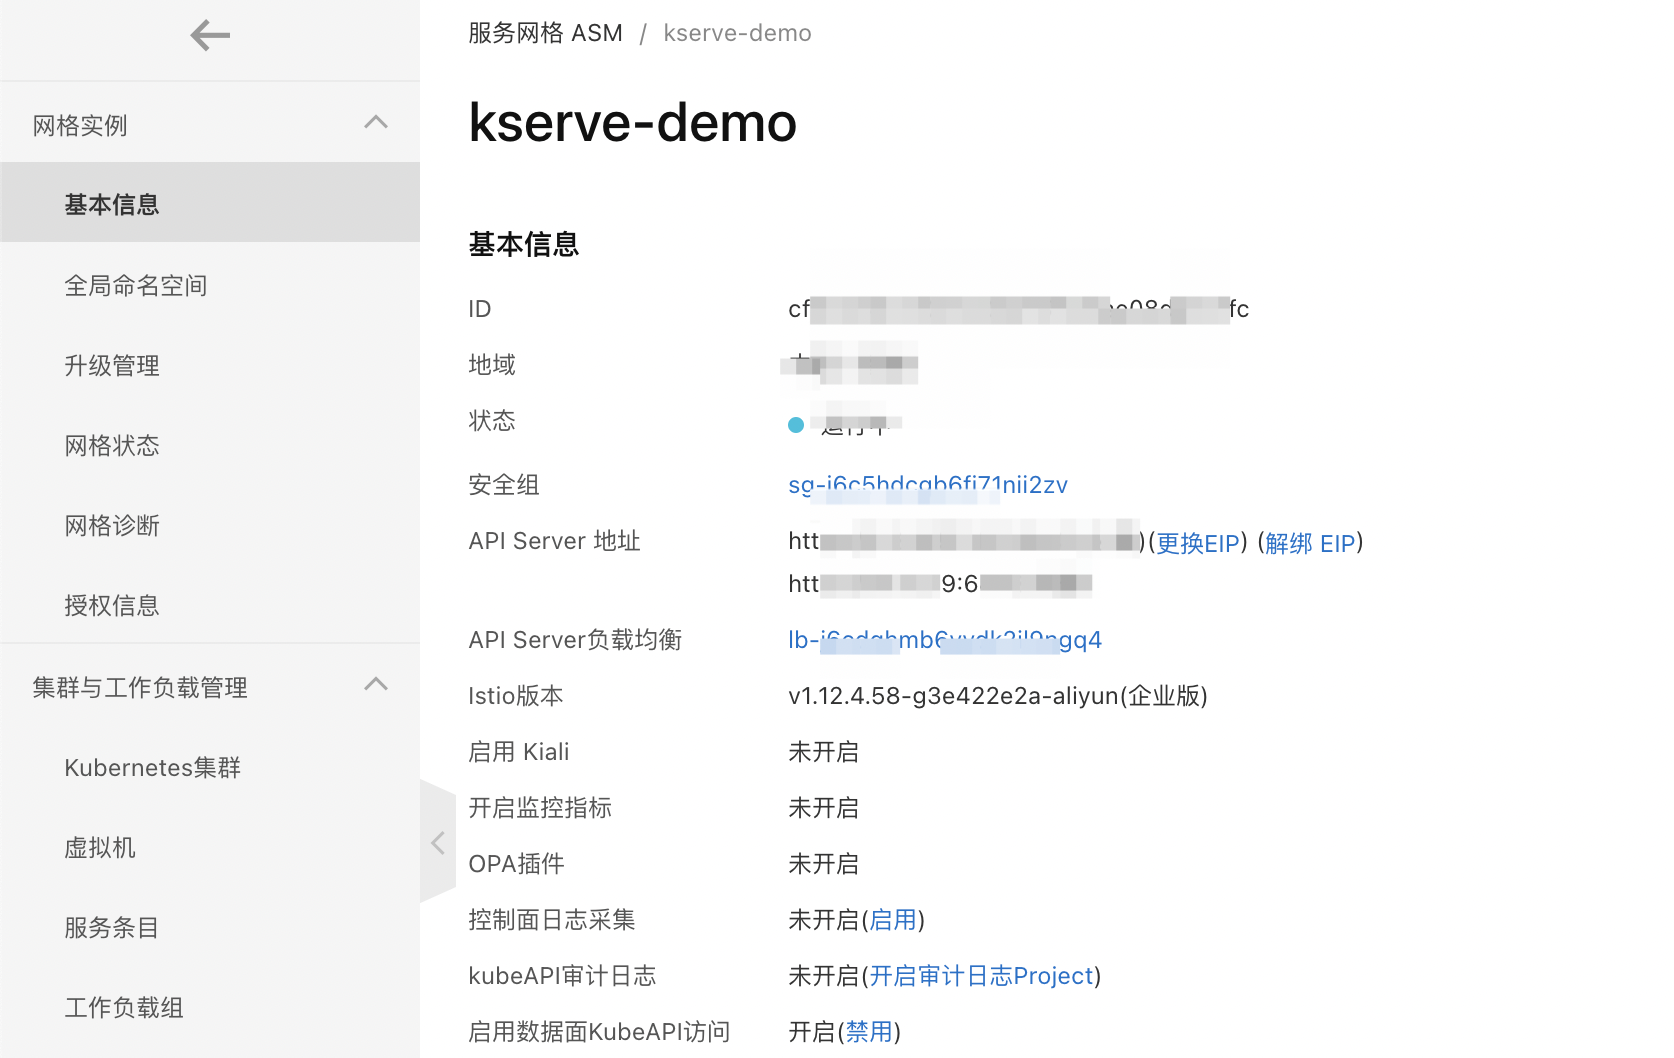Open 工作负载组
The image size is (1674, 1058).
click(x=123, y=1008)
